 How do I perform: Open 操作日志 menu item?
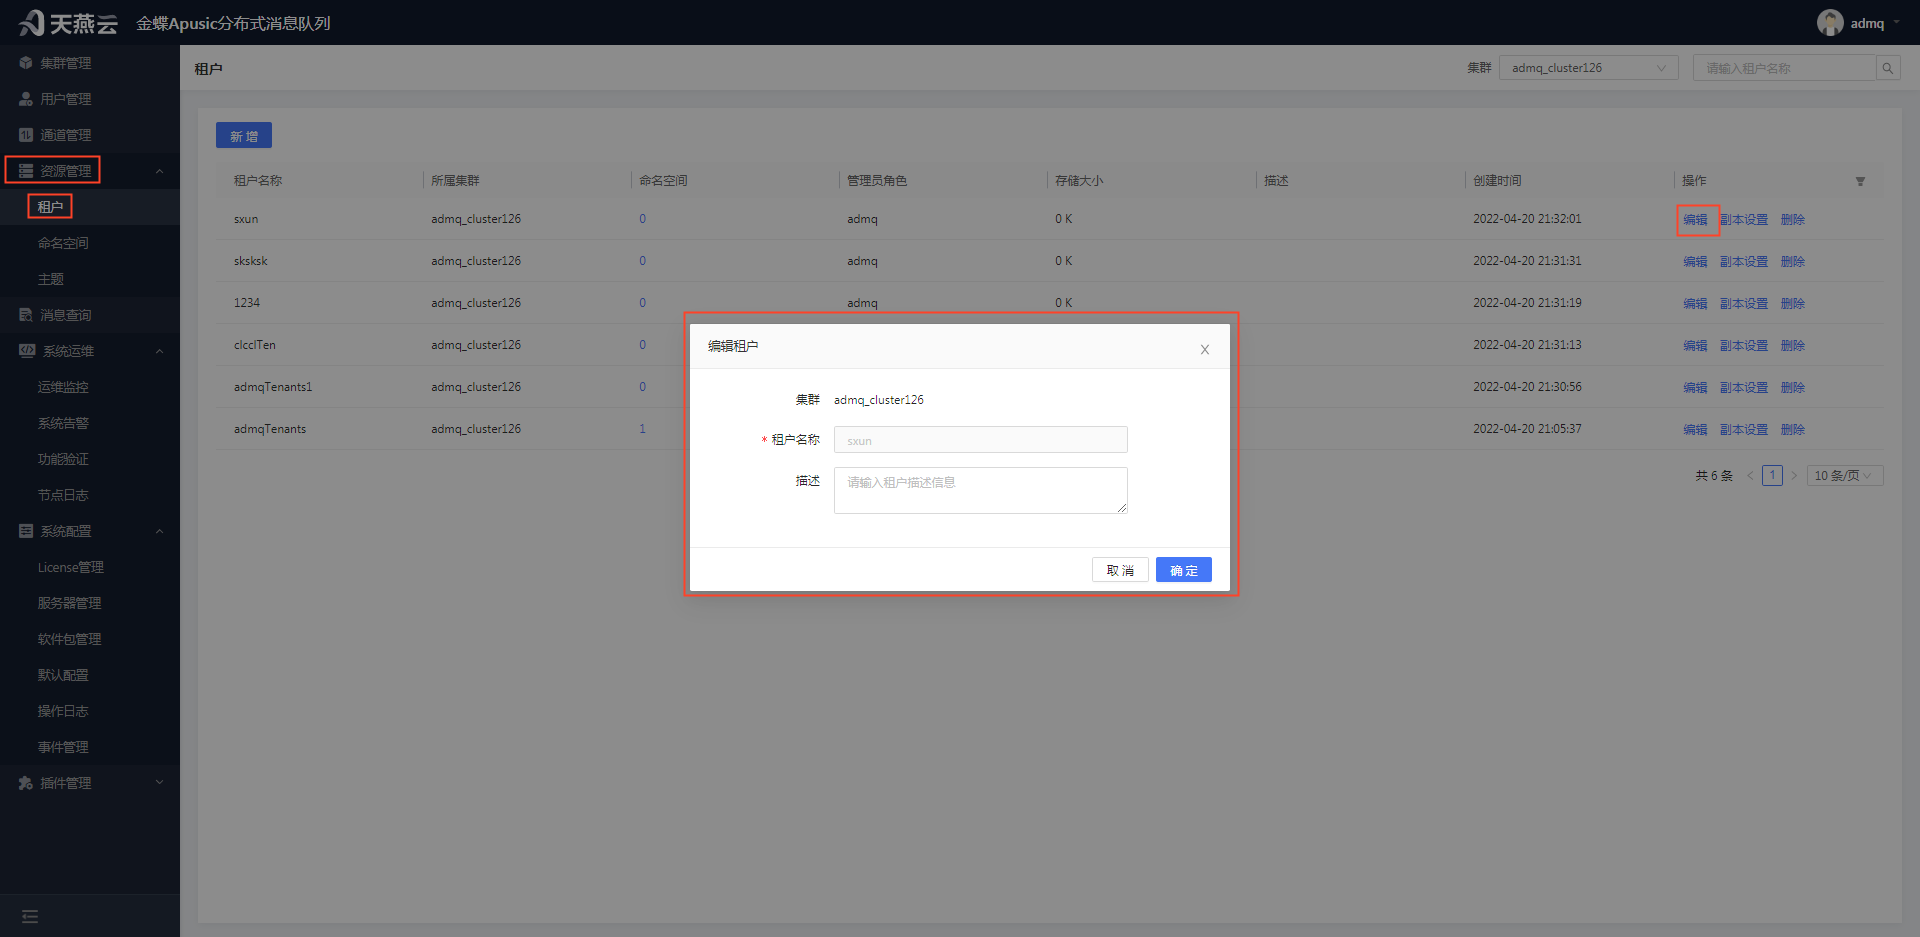tap(63, 711)
